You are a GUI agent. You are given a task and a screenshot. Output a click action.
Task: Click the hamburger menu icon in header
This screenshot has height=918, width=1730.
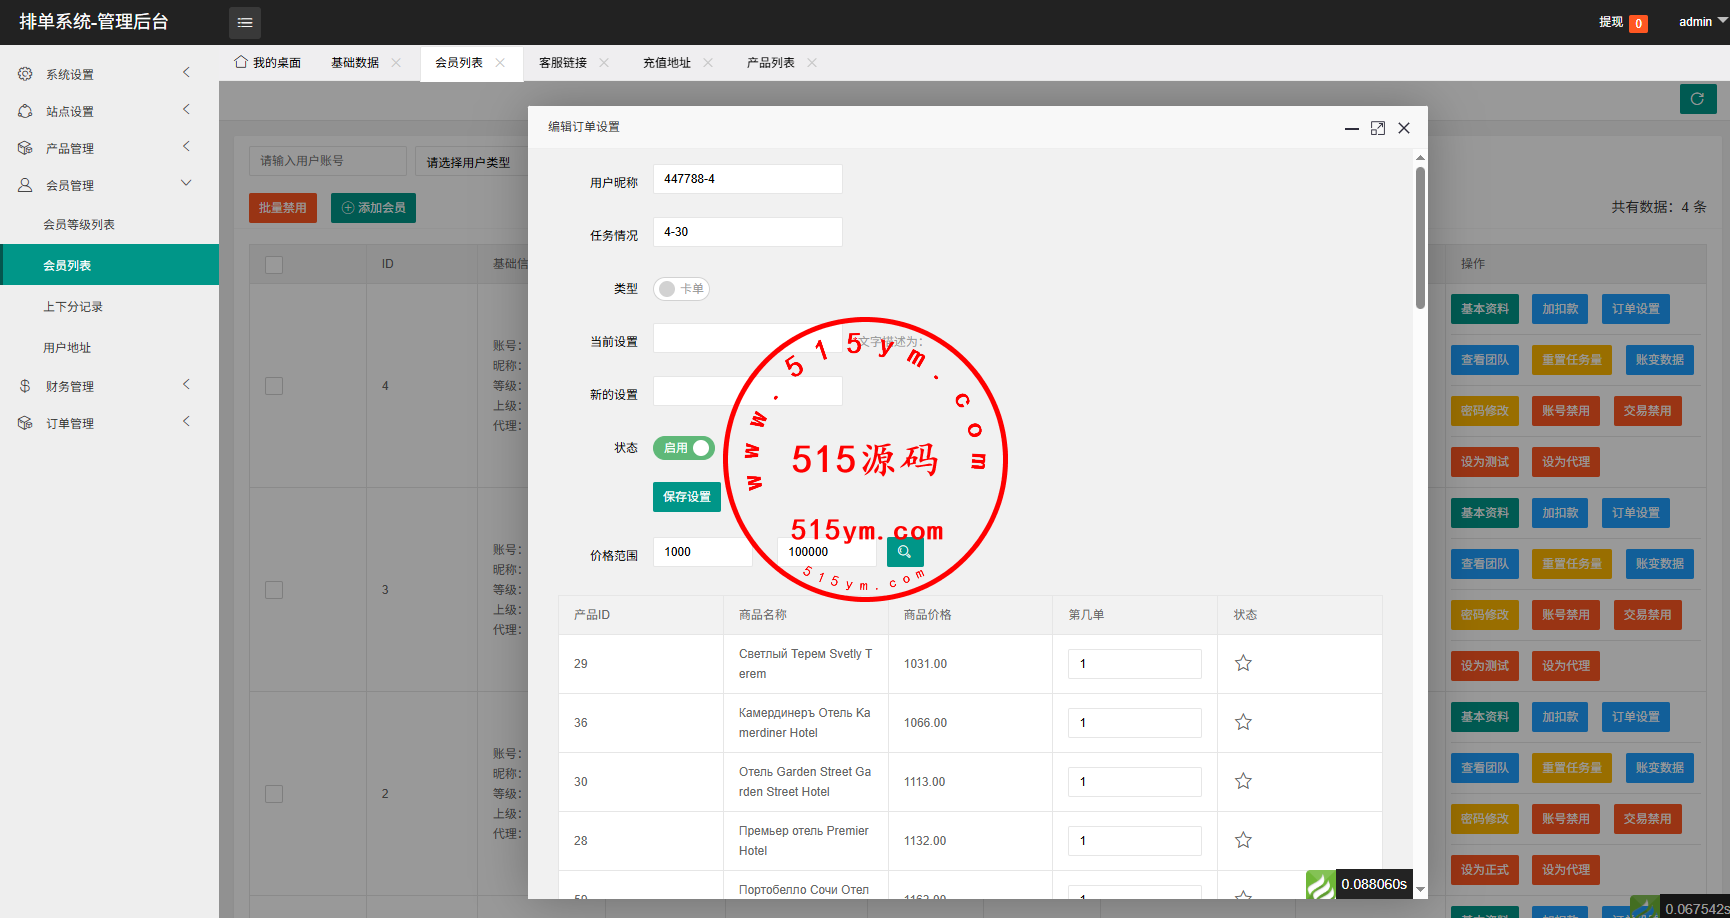245,22
